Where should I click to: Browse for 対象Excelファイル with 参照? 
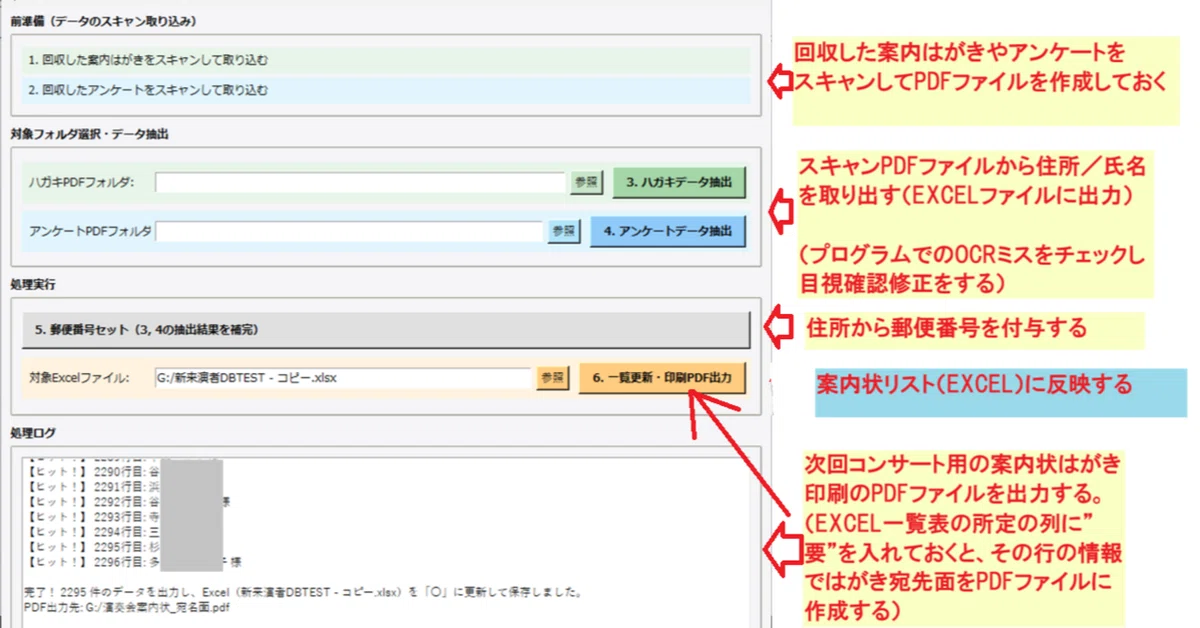552,378
